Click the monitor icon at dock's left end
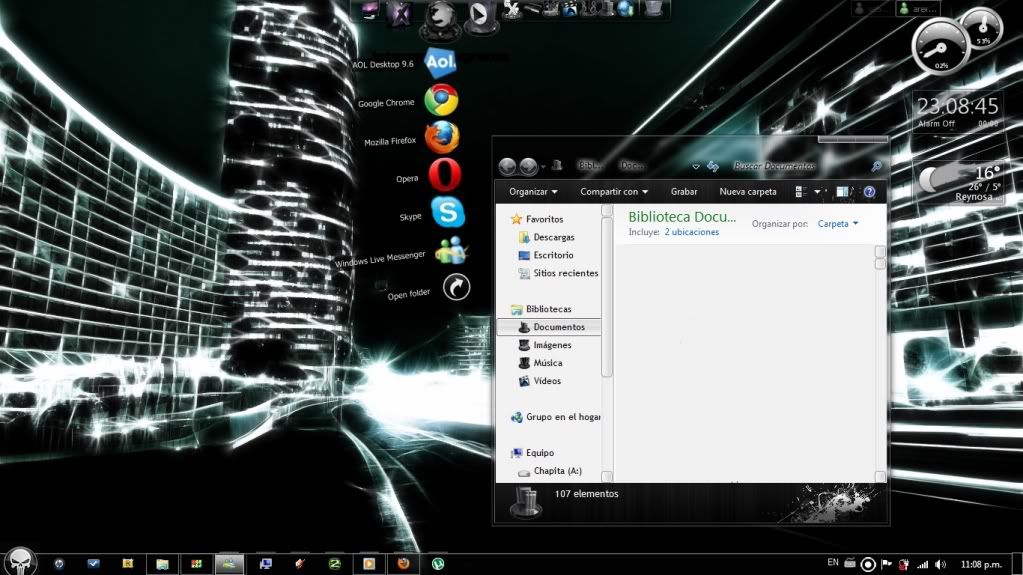1023x575 pixels. 371,10
